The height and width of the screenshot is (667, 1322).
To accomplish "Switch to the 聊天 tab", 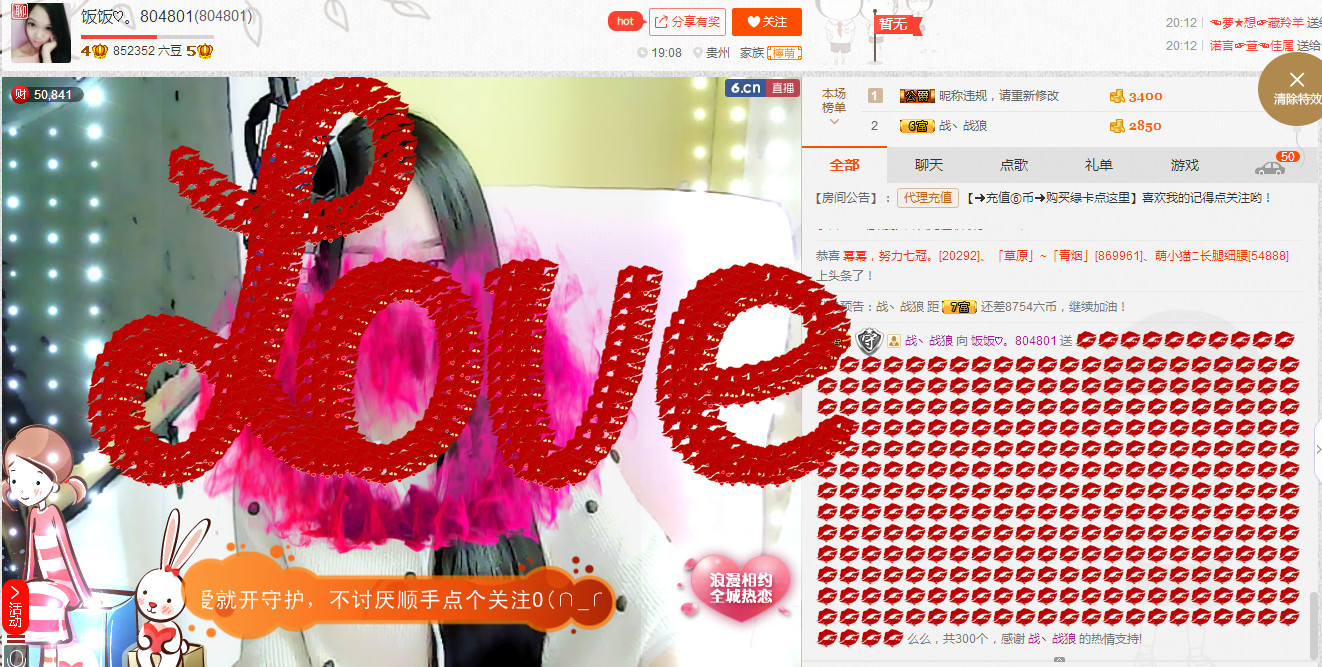I will [929, 165].
